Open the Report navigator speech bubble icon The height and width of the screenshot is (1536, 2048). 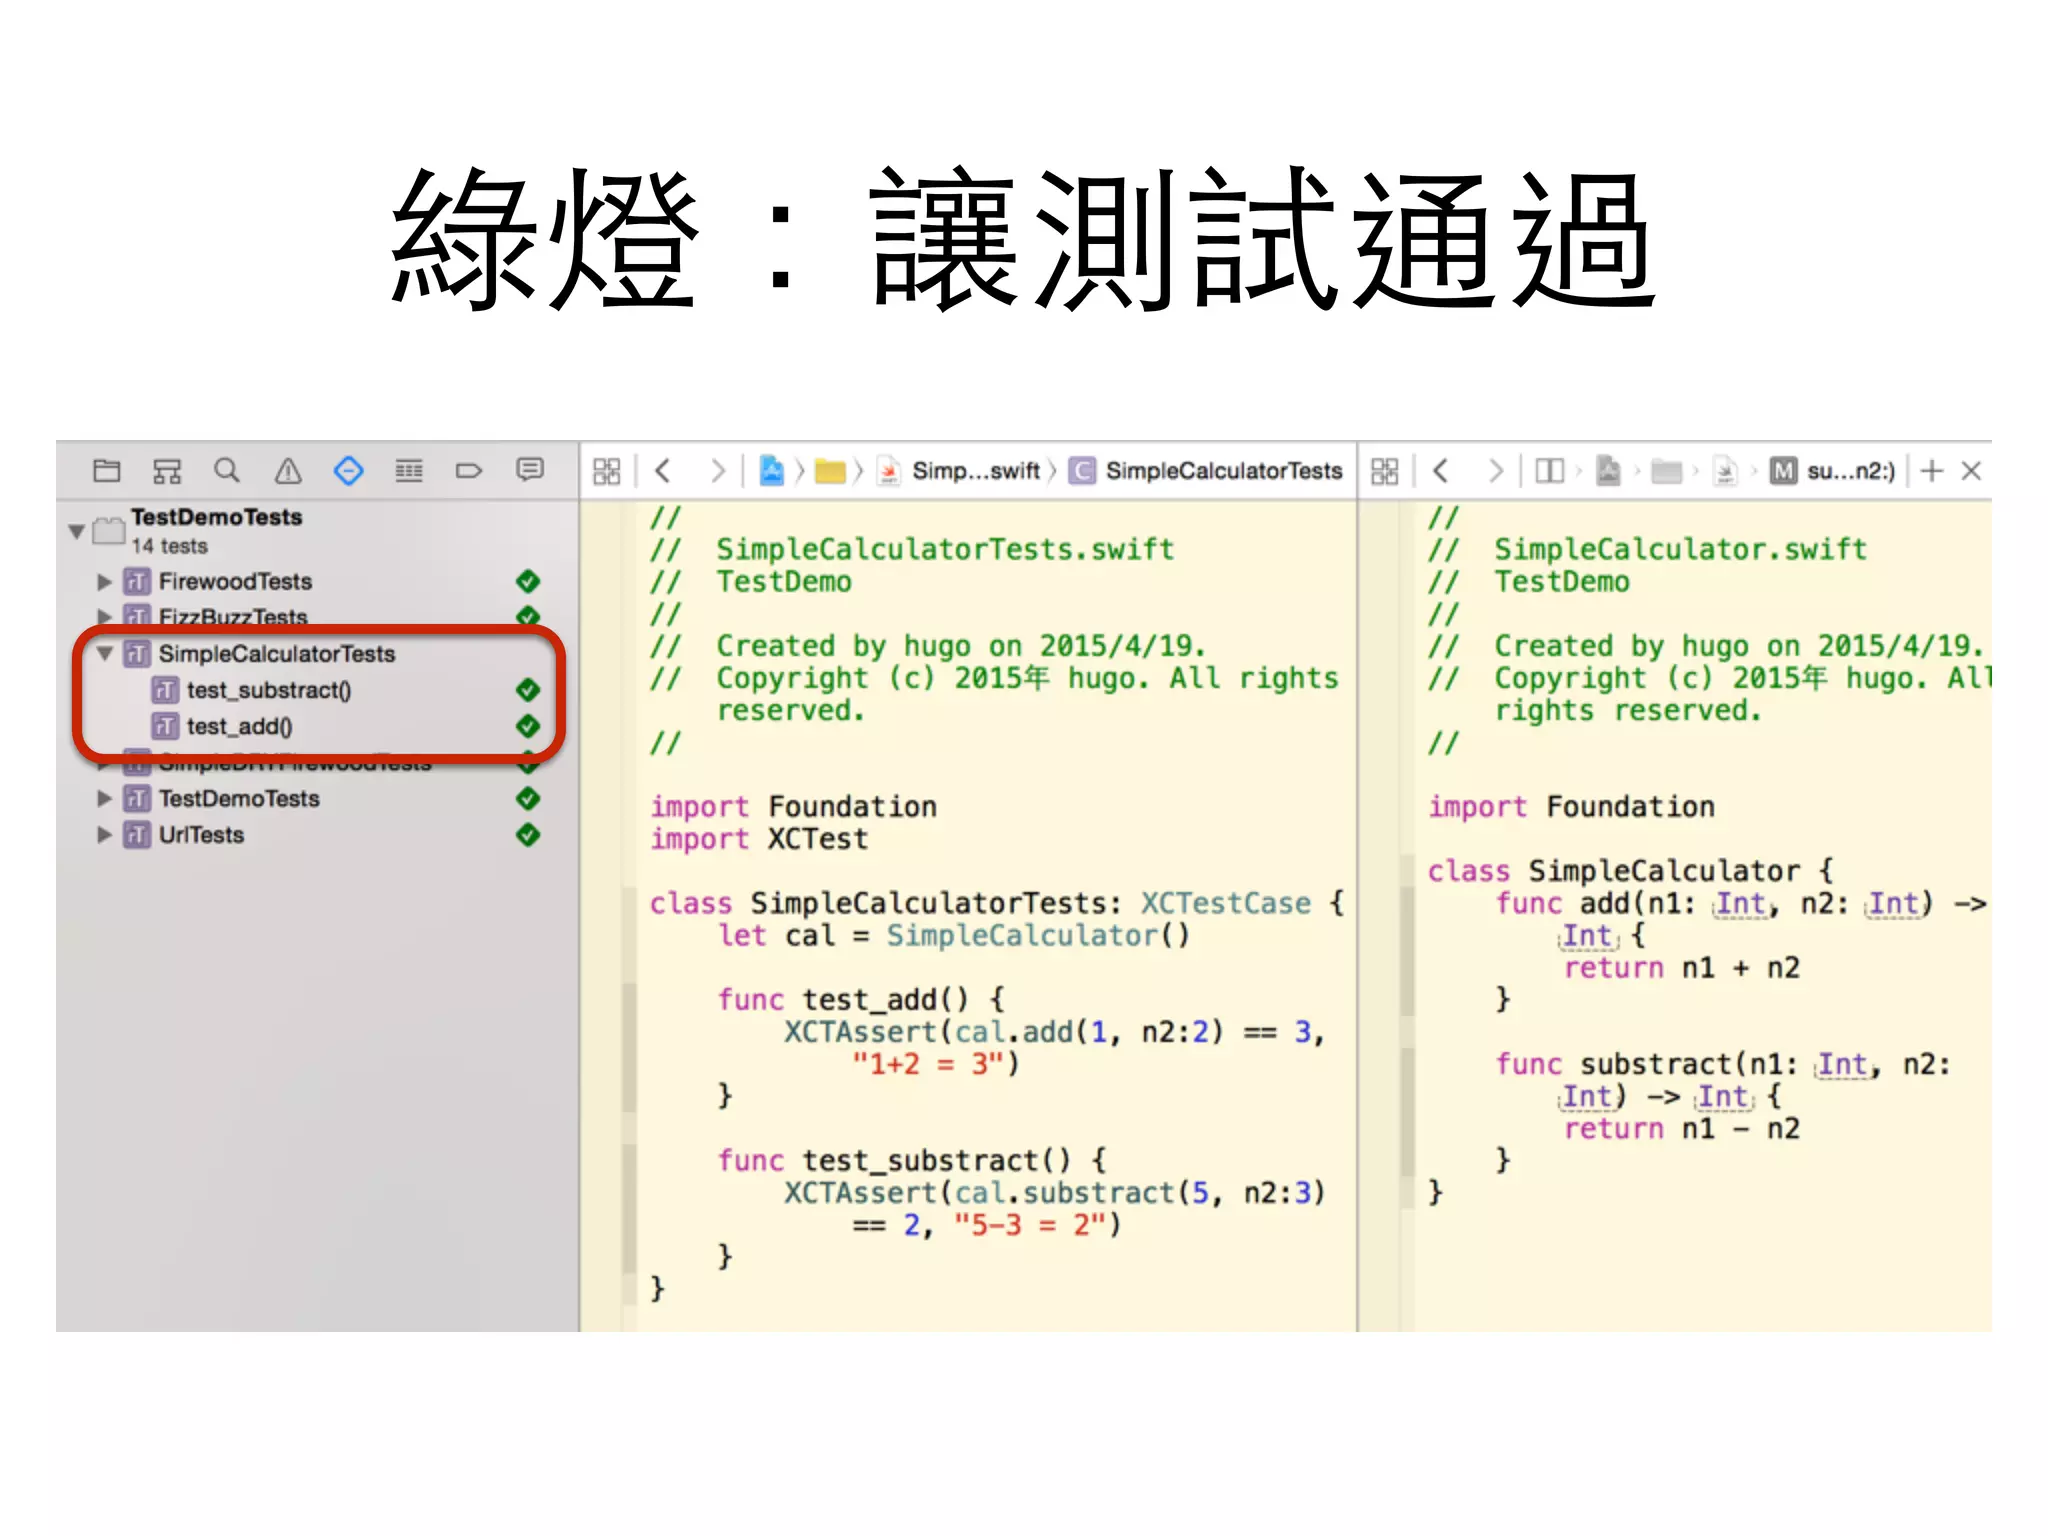pyautogui.click(x=530, y=469)
